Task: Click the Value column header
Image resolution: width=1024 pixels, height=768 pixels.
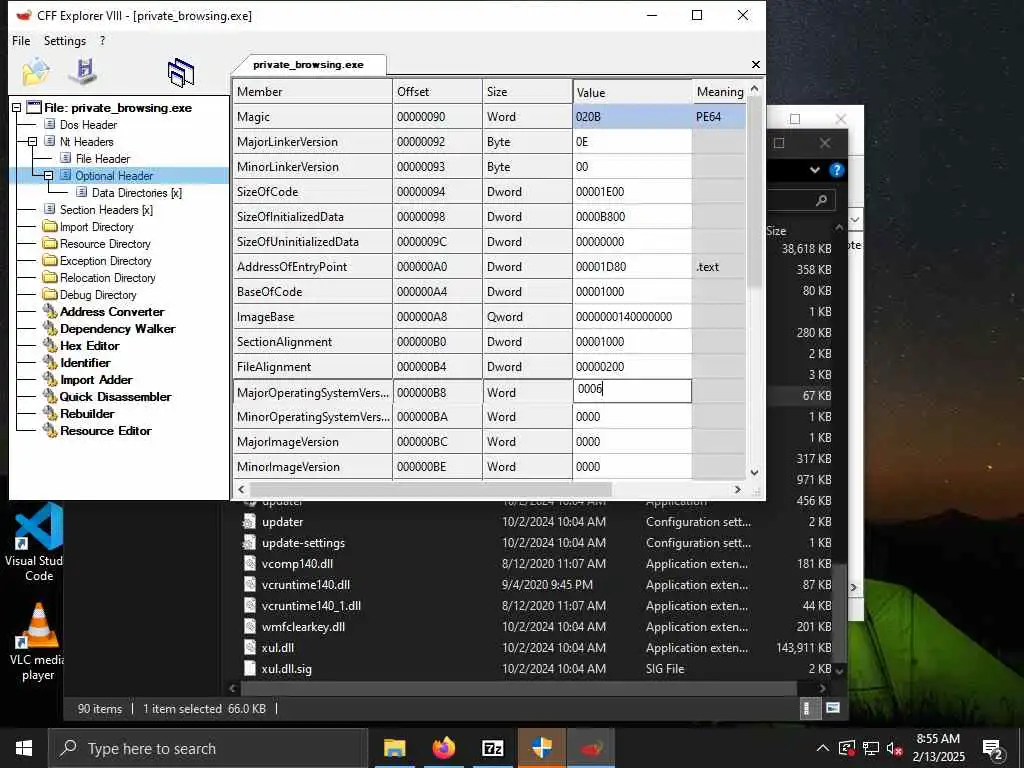Action: coord(632,92)
